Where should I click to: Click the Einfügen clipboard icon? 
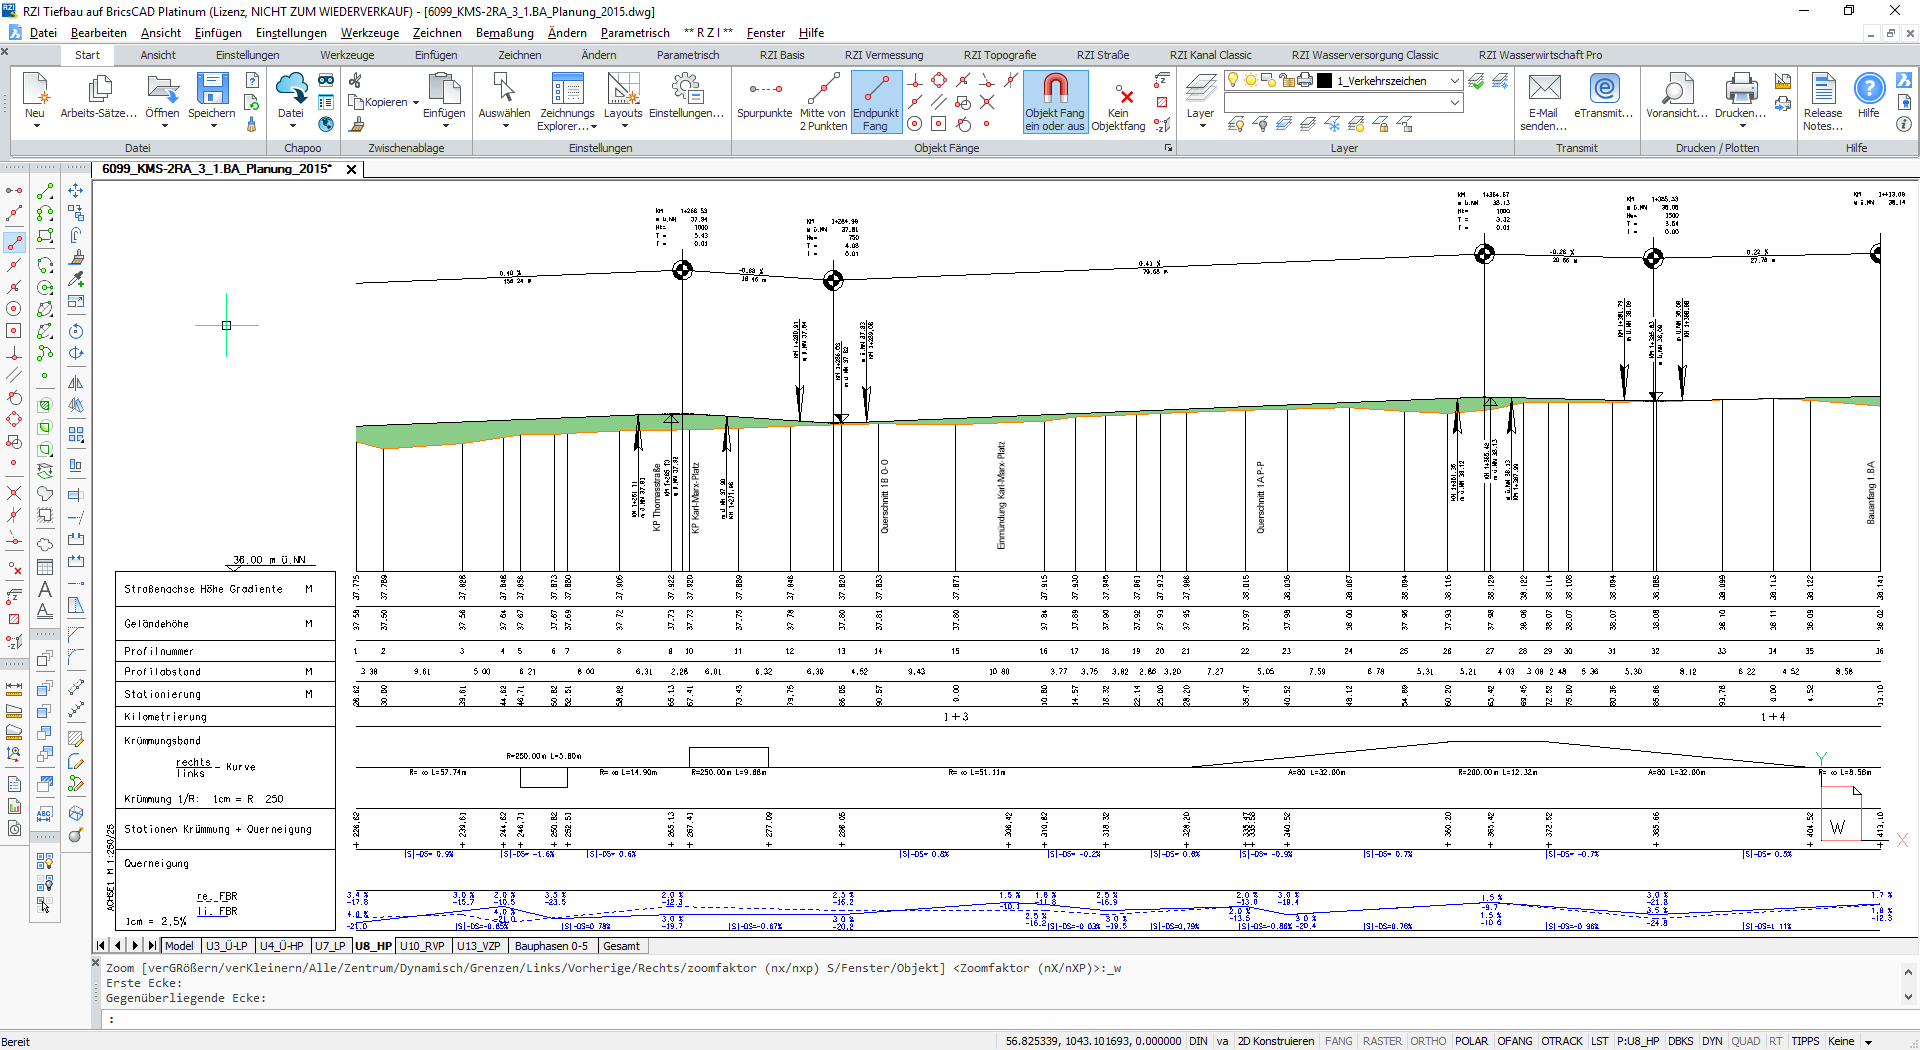click(x=444, y=88)
